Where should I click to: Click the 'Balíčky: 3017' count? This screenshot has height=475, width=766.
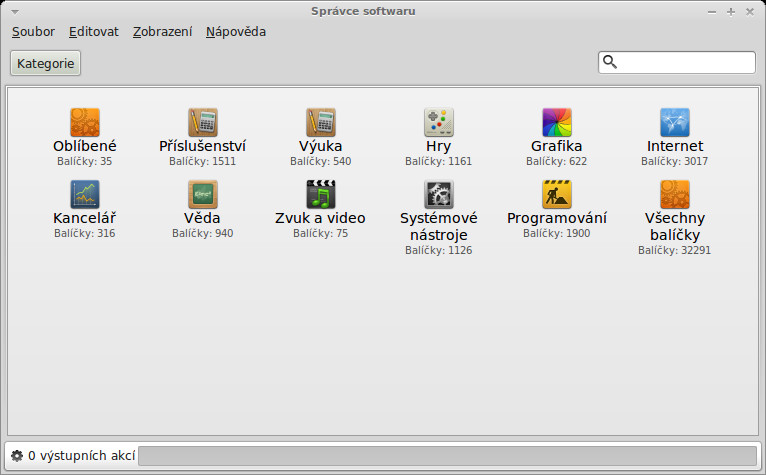click(675, 161)
